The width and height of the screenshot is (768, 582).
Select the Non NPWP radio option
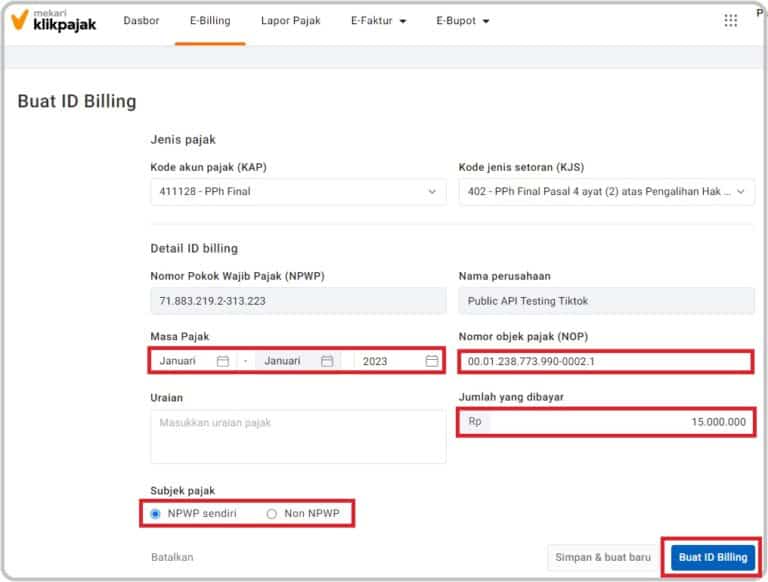coord(272,514)
